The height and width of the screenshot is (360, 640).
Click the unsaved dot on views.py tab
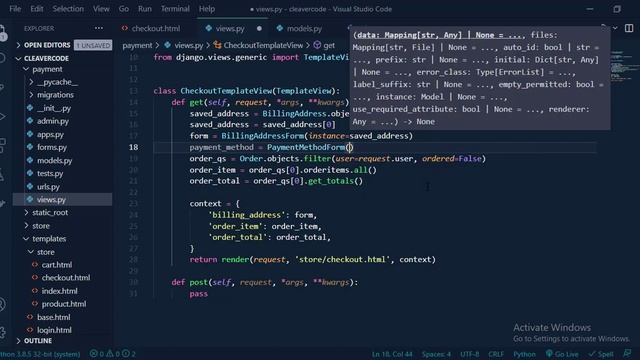point(259,29)
